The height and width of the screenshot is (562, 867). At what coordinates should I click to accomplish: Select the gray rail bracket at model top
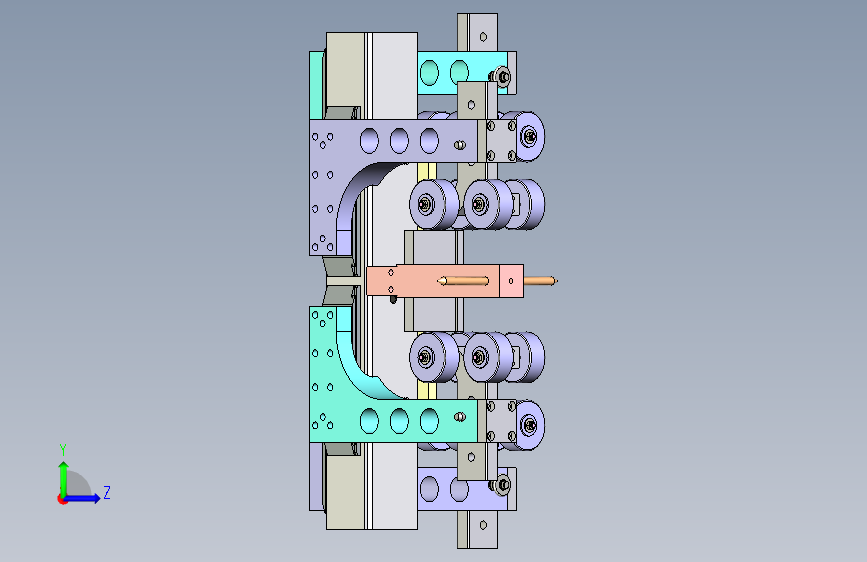[x=477, y=32]
